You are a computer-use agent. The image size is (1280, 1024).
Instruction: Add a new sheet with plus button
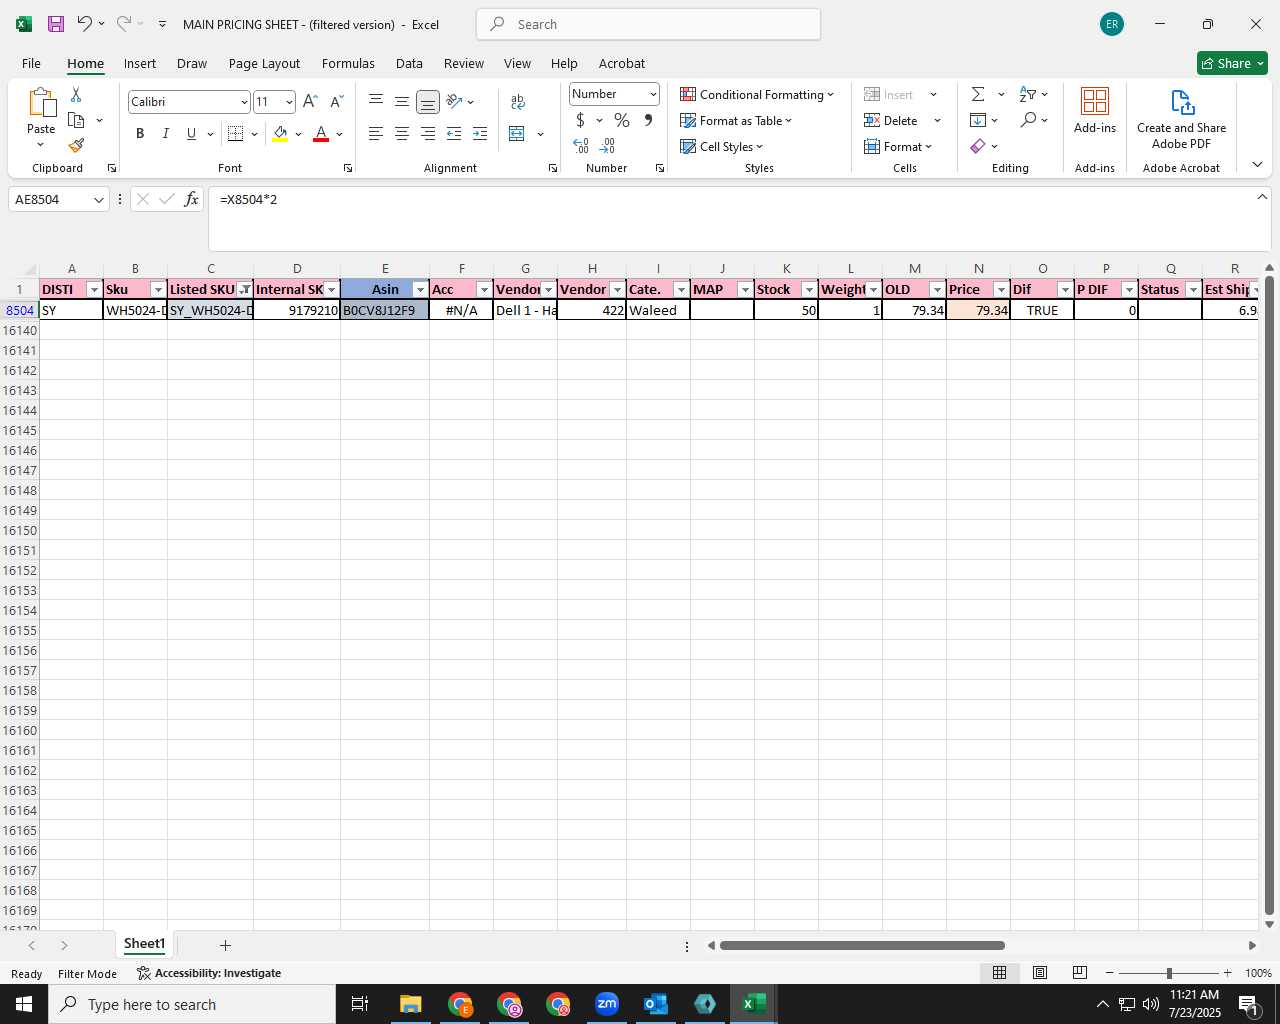225,945
